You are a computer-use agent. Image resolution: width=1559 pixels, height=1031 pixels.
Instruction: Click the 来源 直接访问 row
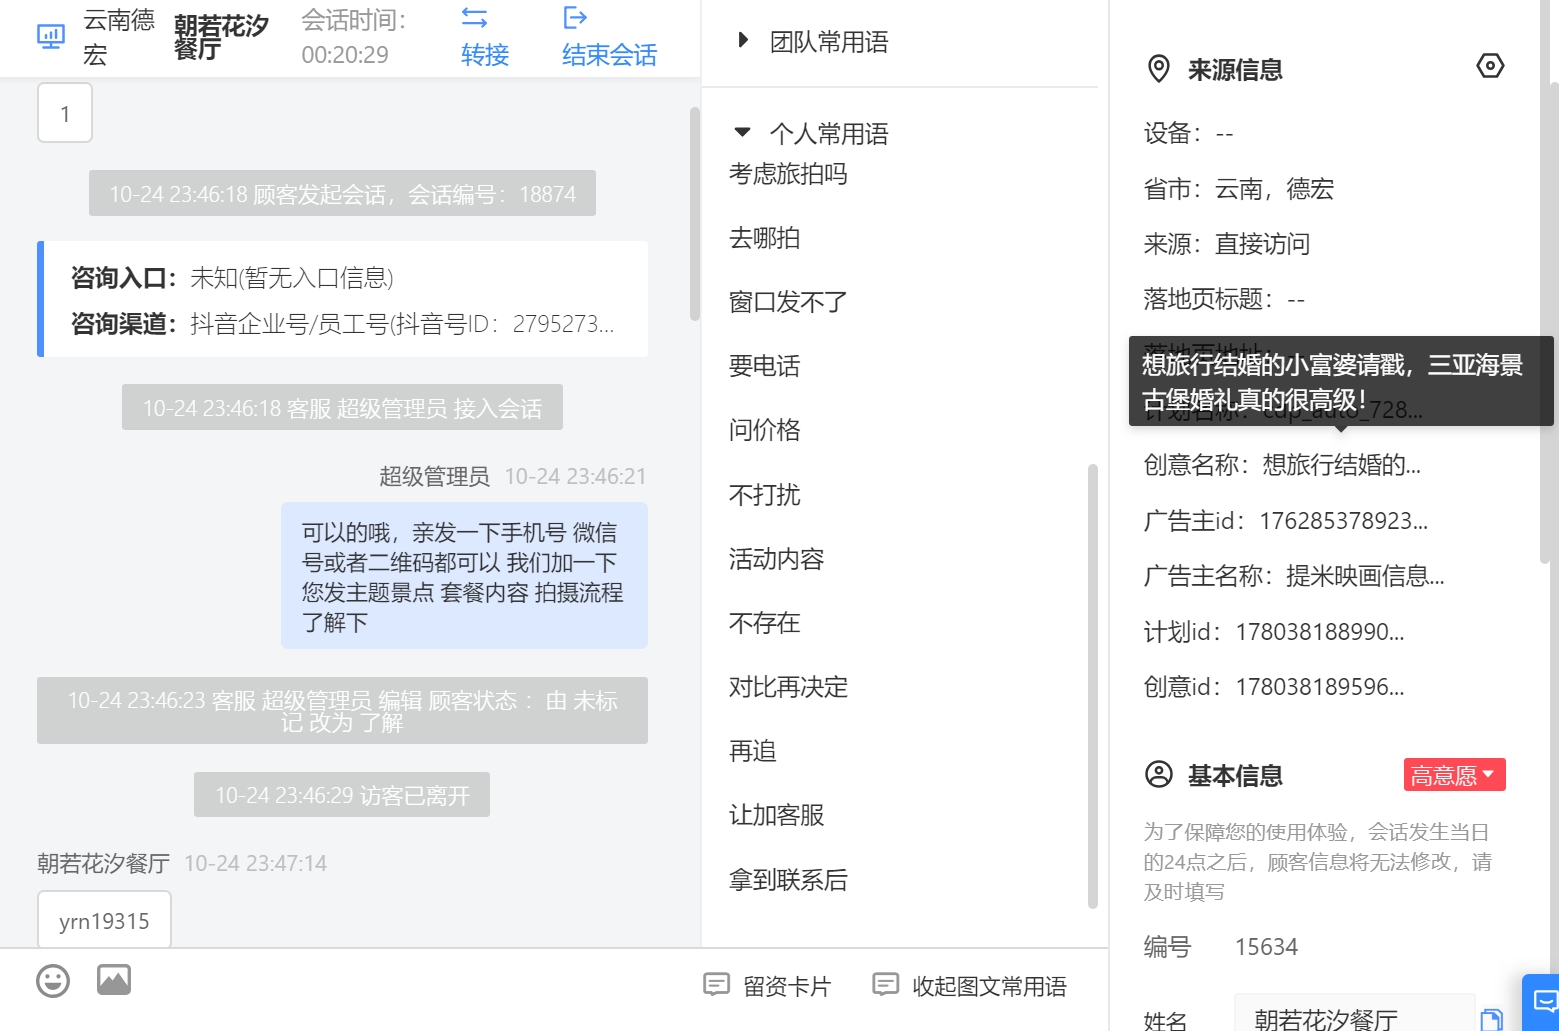(x=1227, y=244)
